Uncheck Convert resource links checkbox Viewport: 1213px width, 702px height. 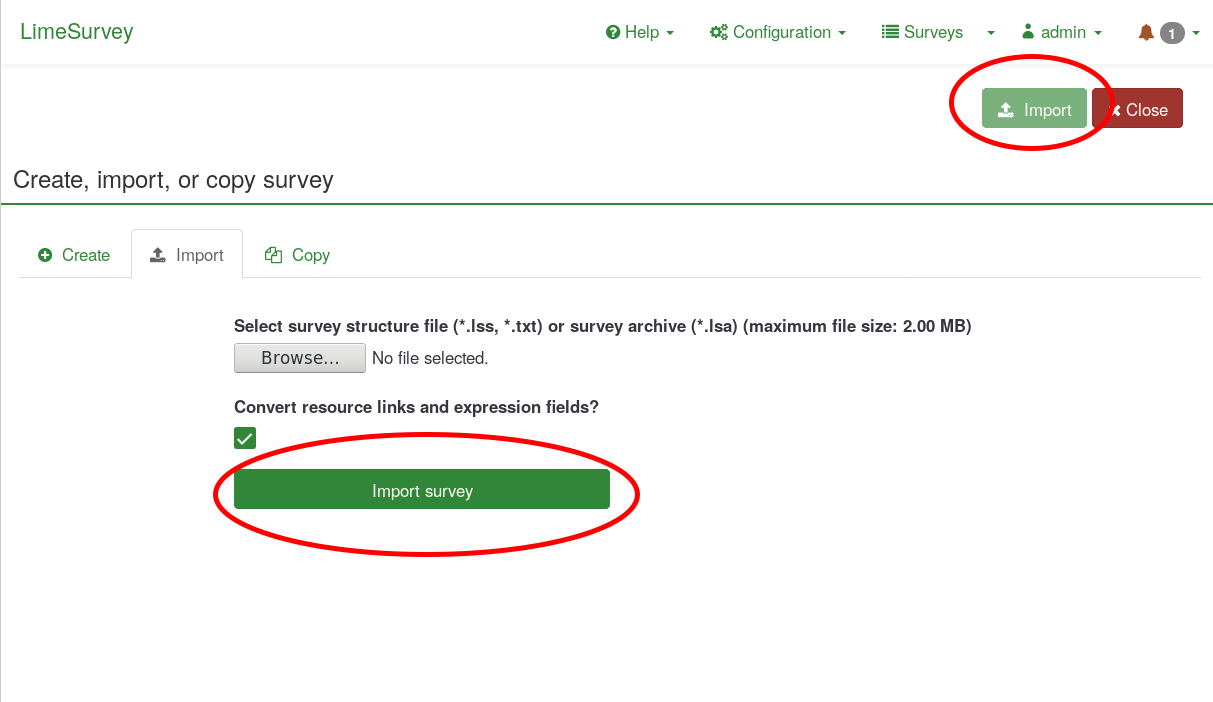click(x=245, y=438)
